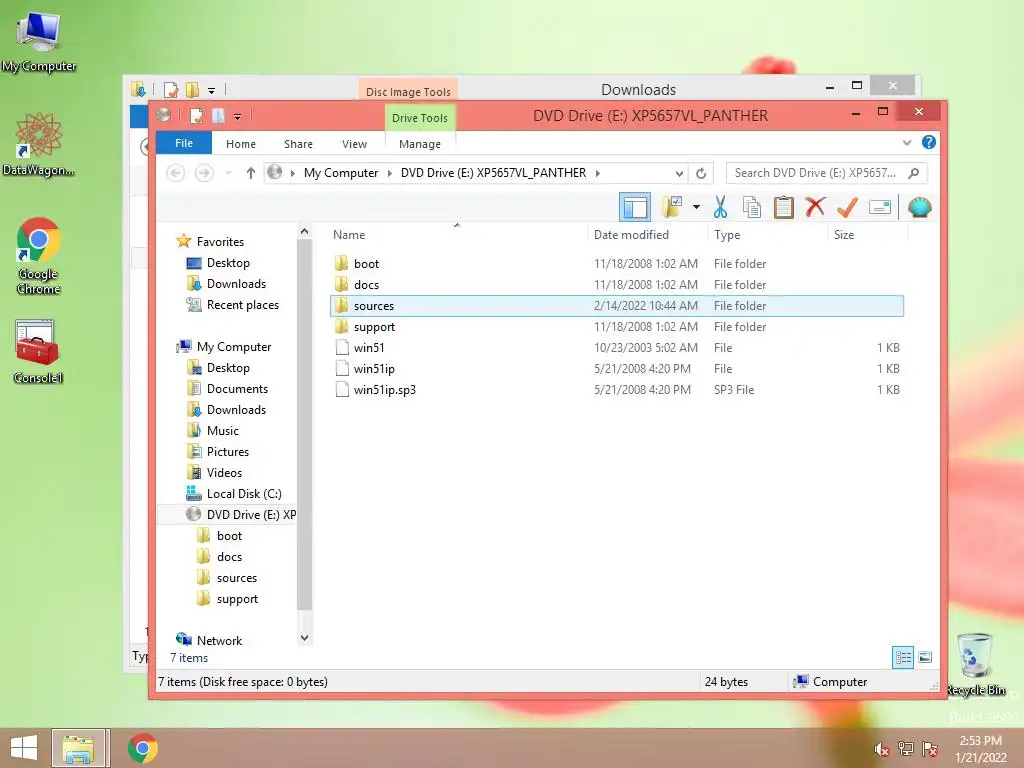This screenshot has width=1024, height=768.
Task: Open Pictures in the navigation pane
Action: point(227,452)
